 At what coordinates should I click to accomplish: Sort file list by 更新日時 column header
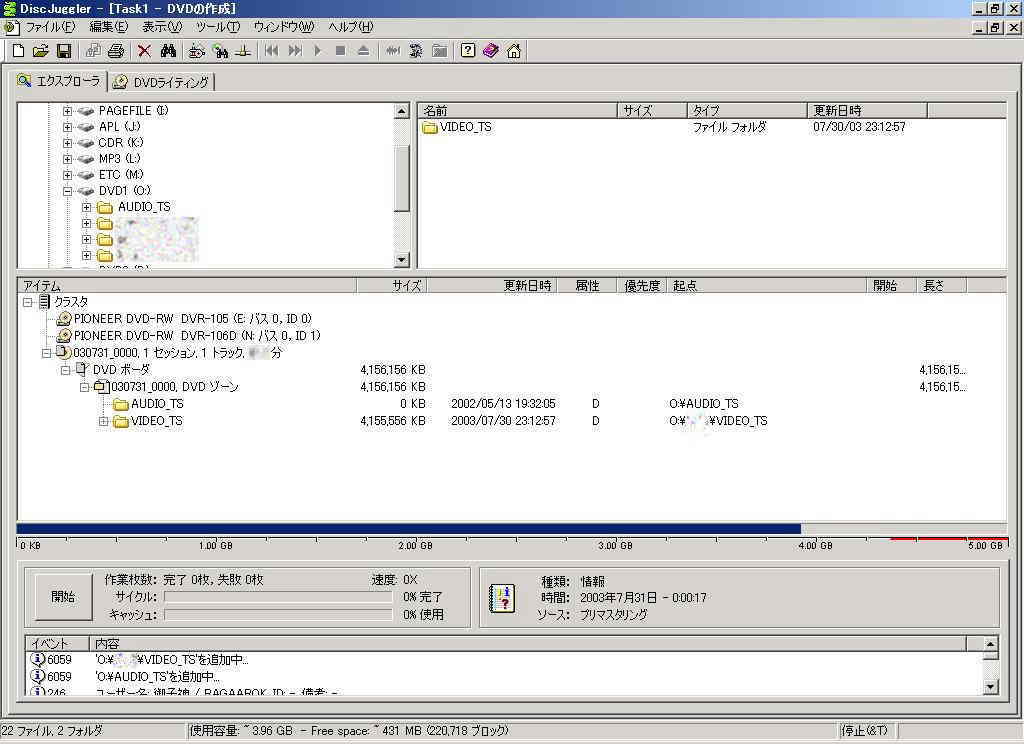click(867, 110)
